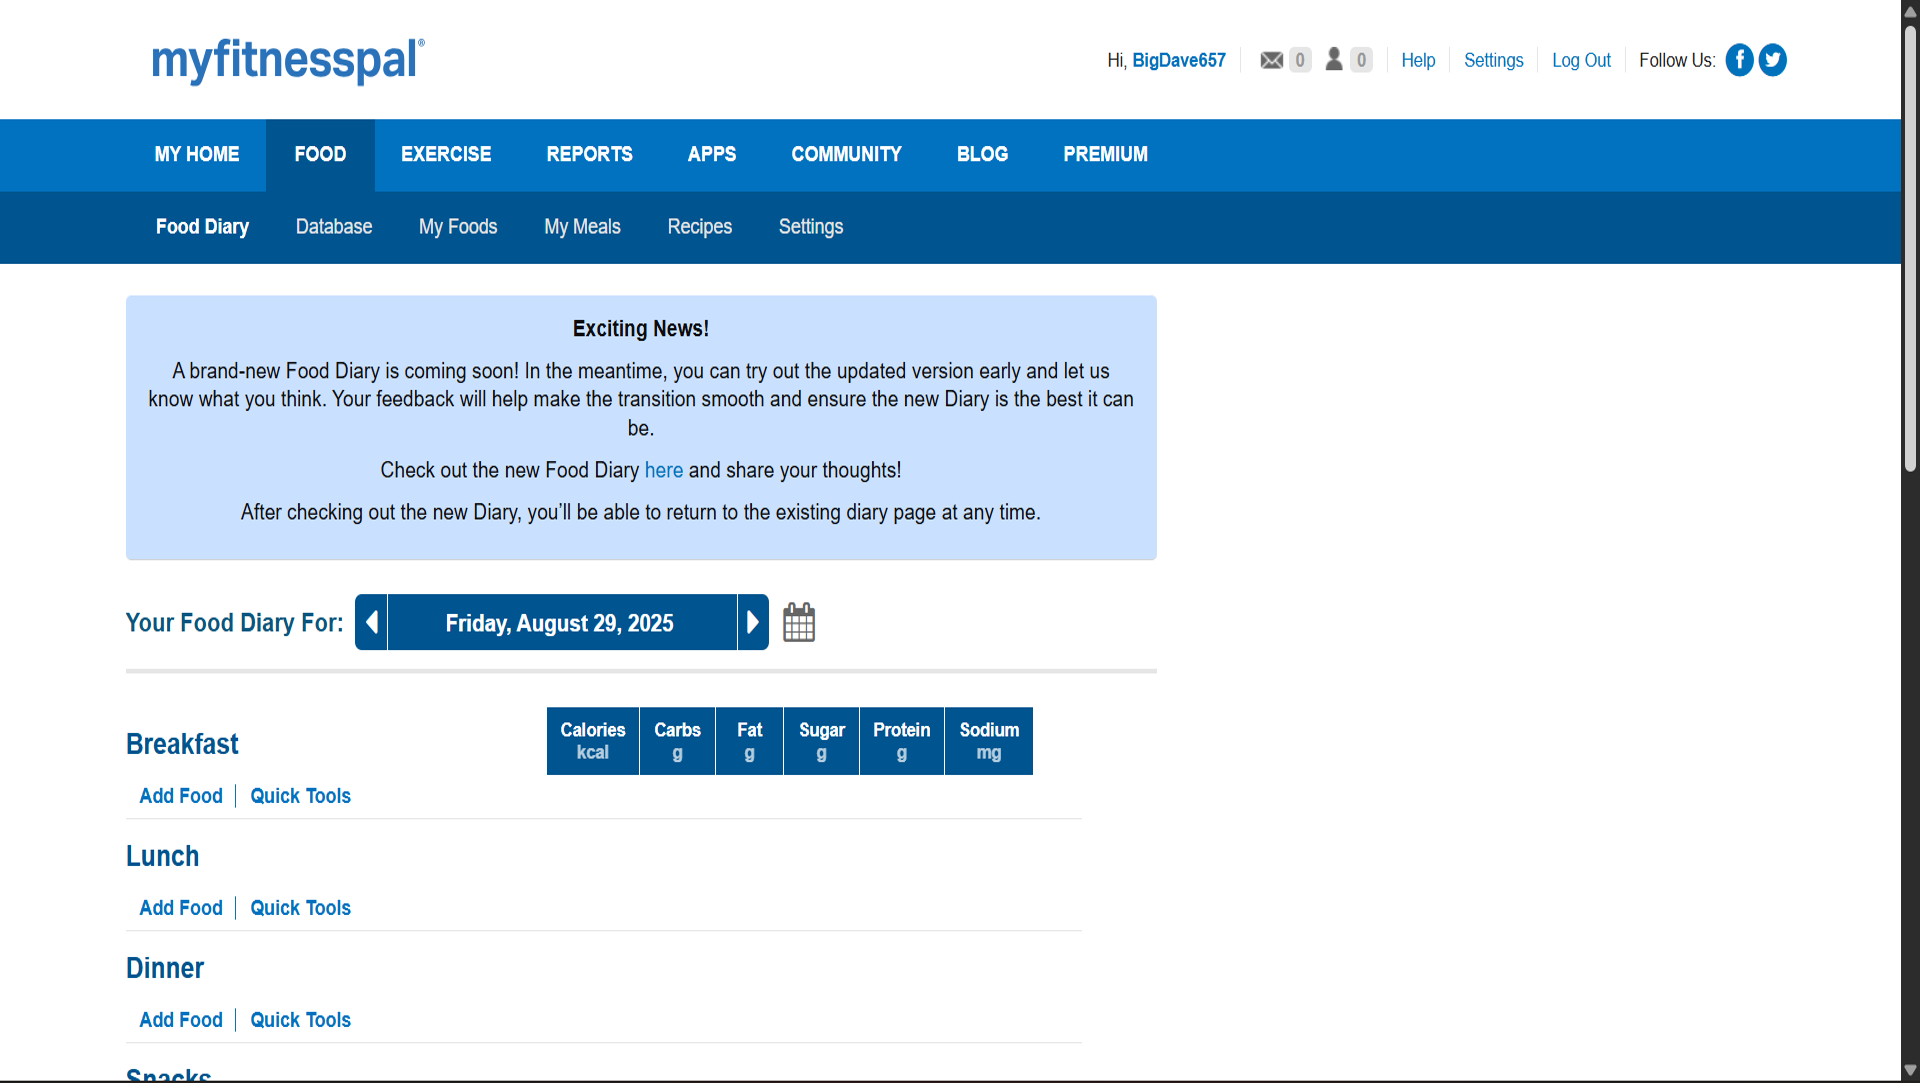
Task: Click the 'here' new Food Diary link
Action: tap(663, 470)
